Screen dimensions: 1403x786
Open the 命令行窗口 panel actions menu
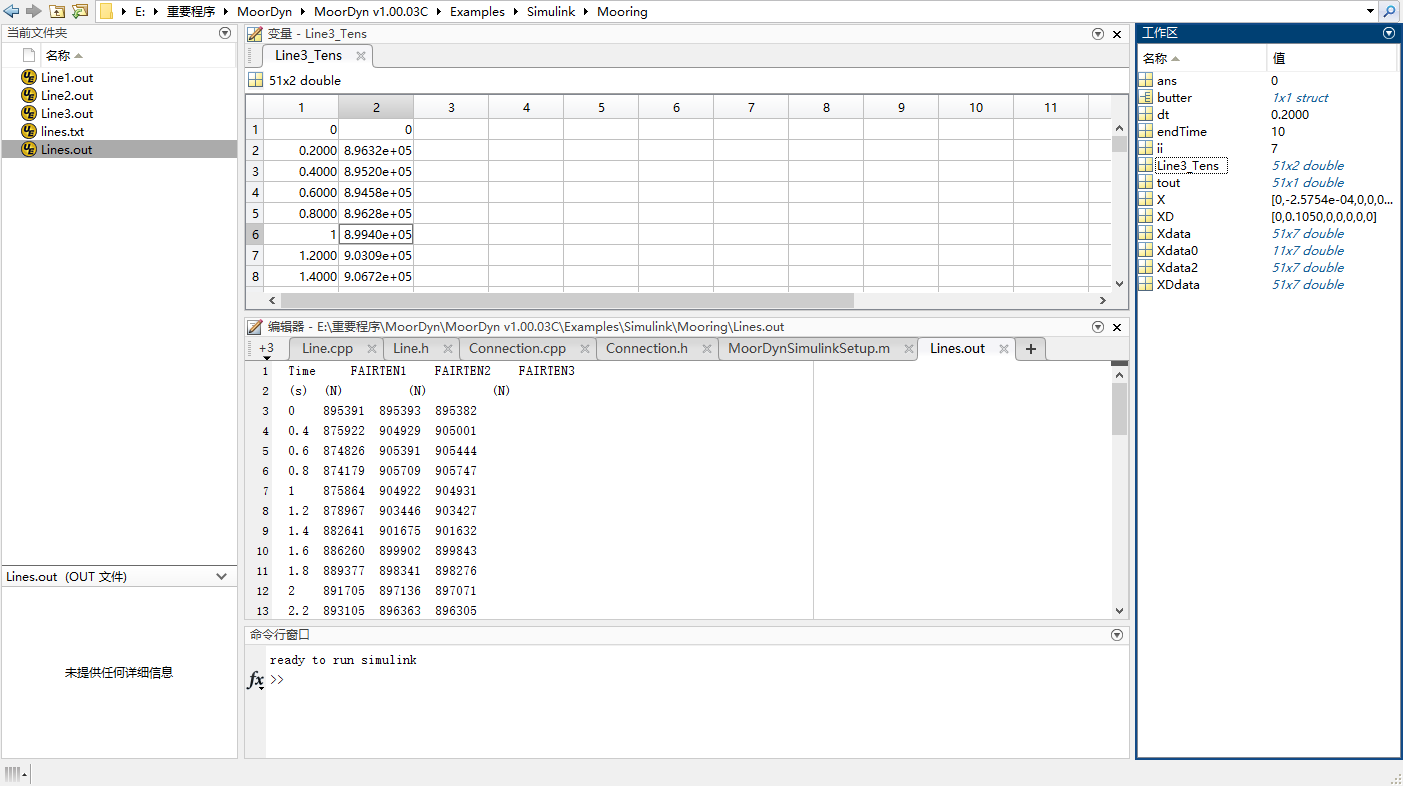(x=1116, y=634)
